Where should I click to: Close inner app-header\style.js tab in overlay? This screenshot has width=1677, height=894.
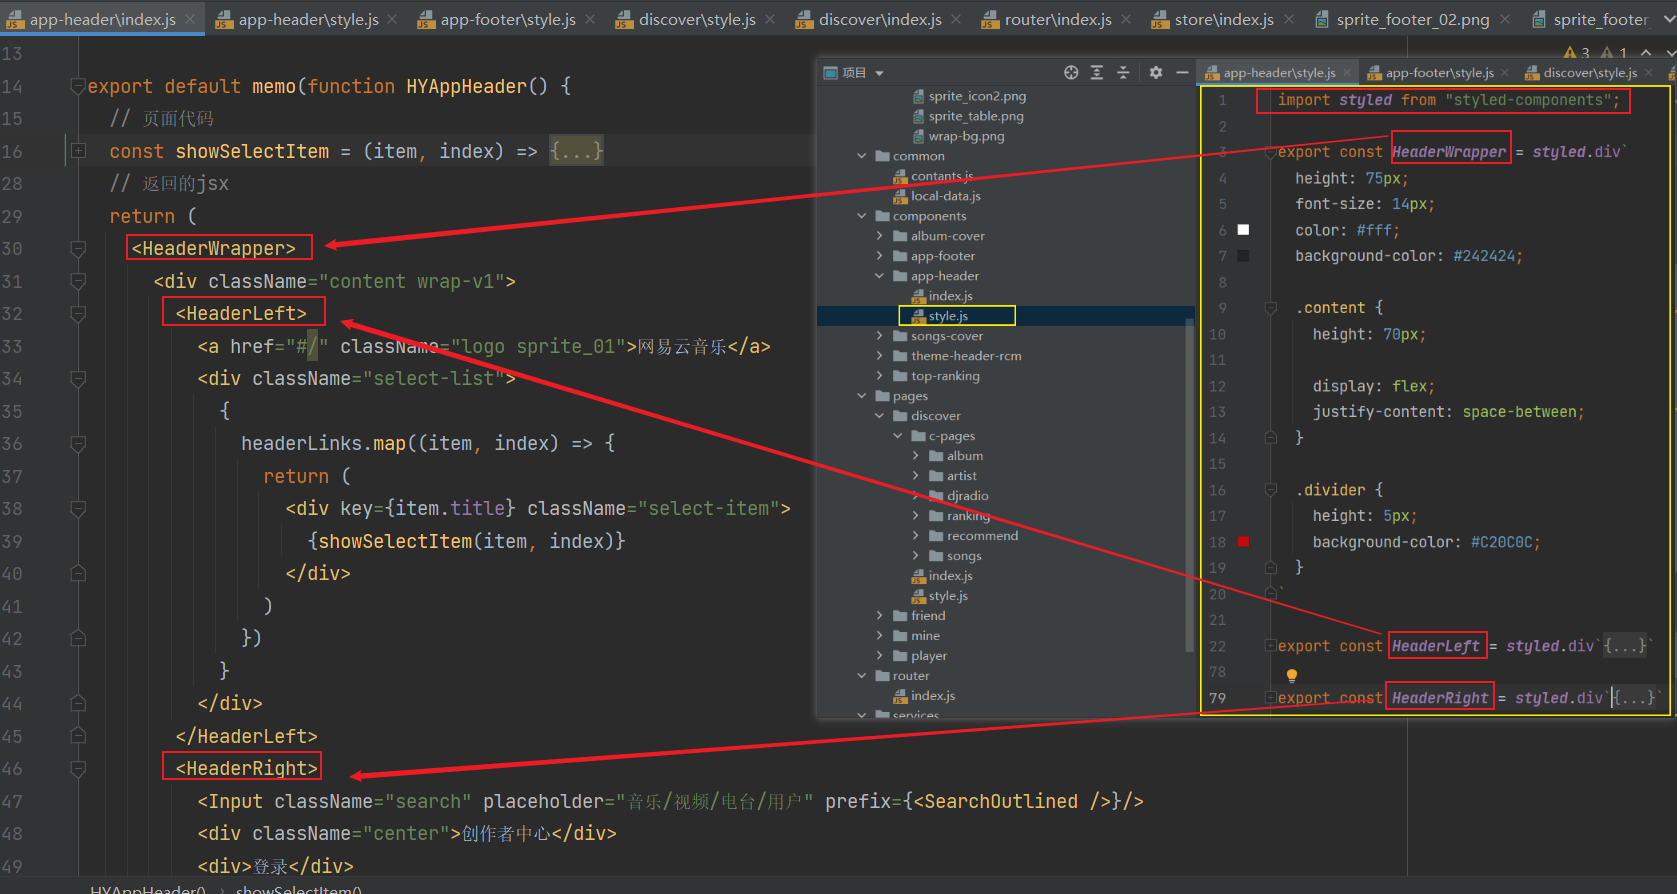[x=1347, y=72]
